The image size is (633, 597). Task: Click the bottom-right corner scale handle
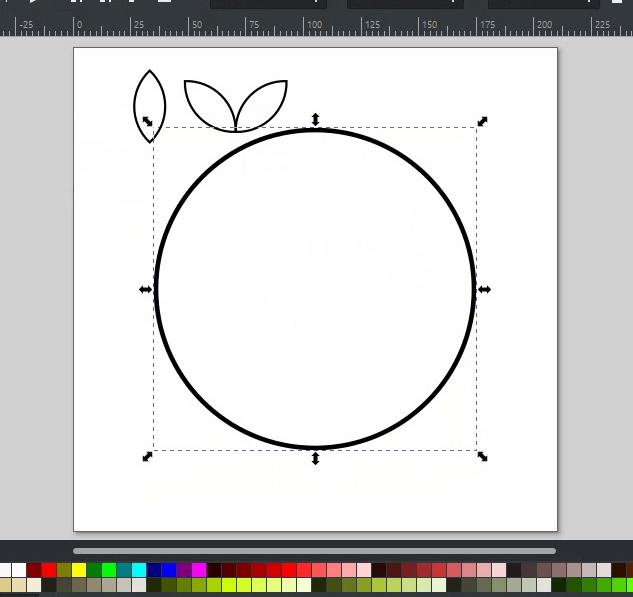[482, 457]
